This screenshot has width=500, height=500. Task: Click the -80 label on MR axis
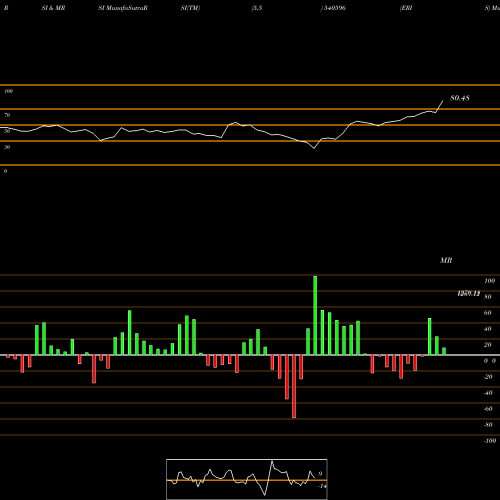pos(488,425)
